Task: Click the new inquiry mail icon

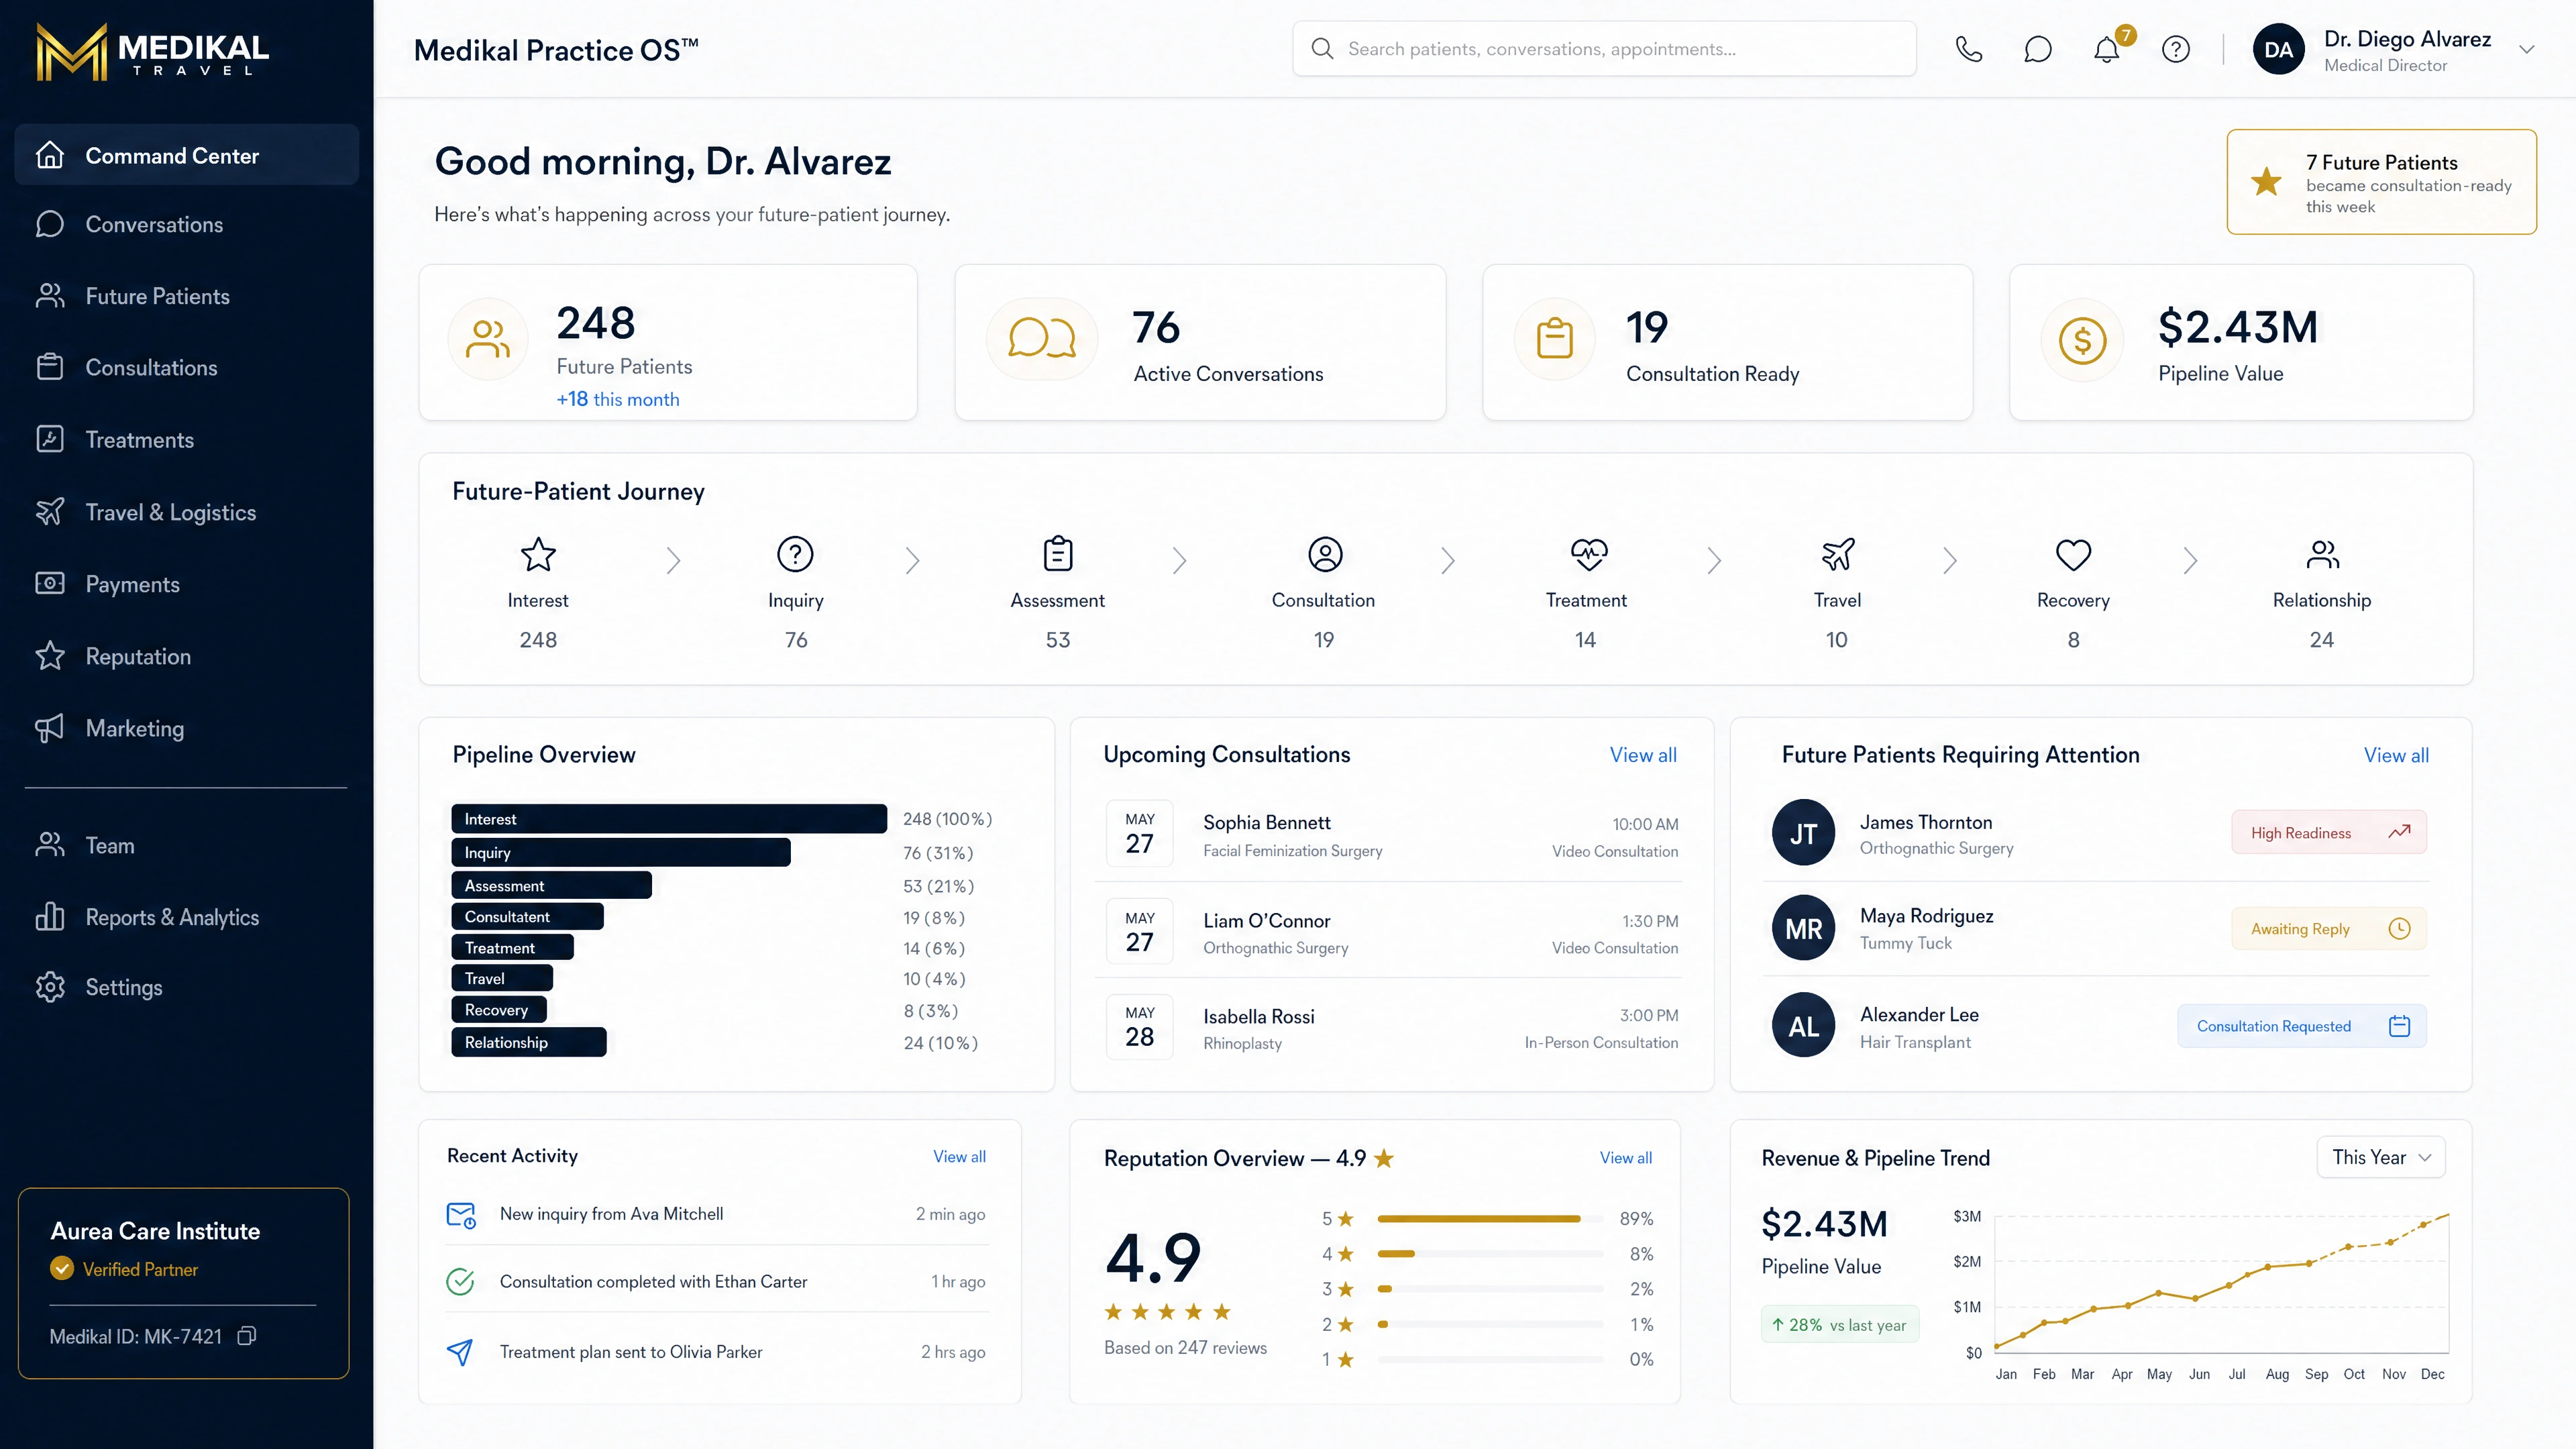Action: [x=461, y=1215]
